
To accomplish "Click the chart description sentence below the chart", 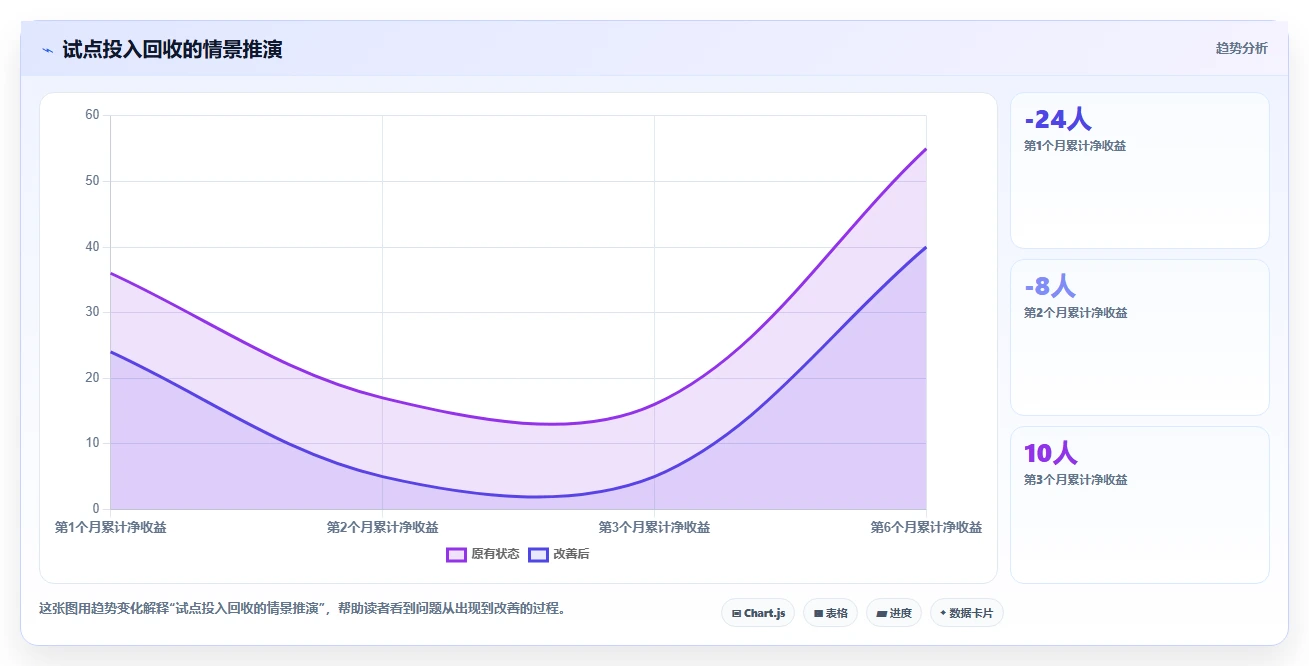I will [x=302, y=608].
